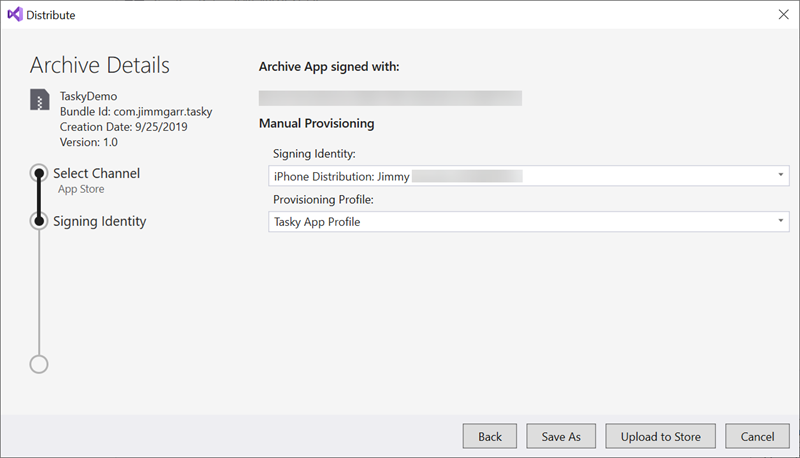The height and width of the screenshot is (458, 800).
Task: Select the Signing Identity step label
Action: point(99,221)
